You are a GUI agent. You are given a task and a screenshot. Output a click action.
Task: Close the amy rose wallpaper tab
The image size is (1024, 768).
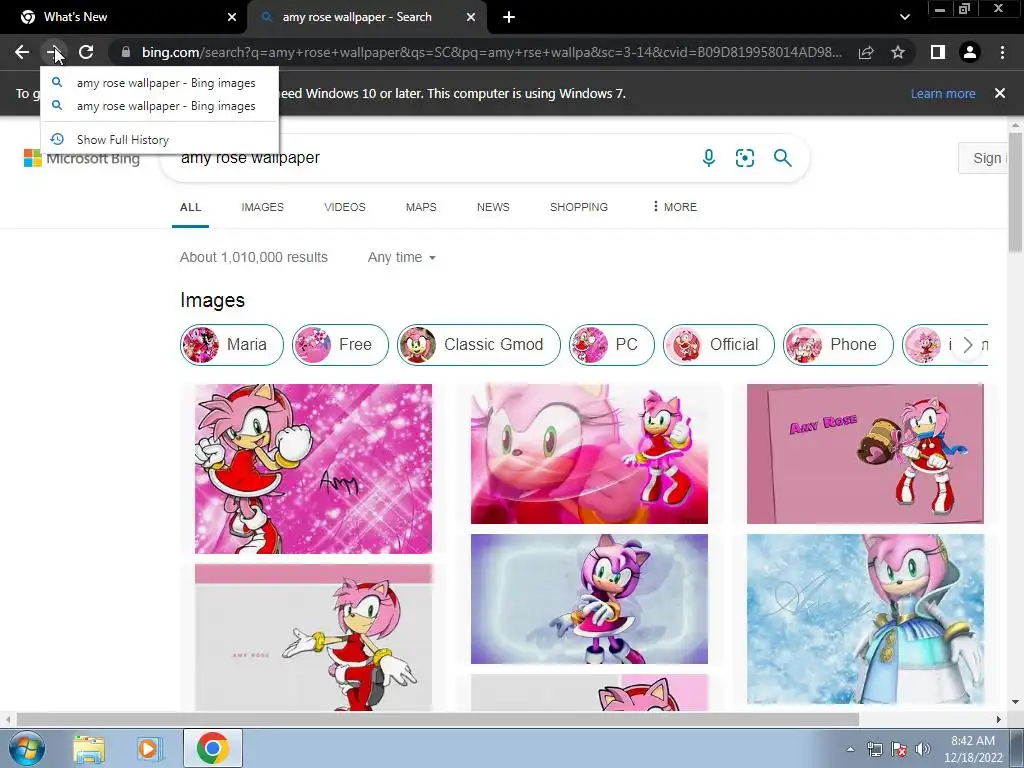[x=471, y=17]
